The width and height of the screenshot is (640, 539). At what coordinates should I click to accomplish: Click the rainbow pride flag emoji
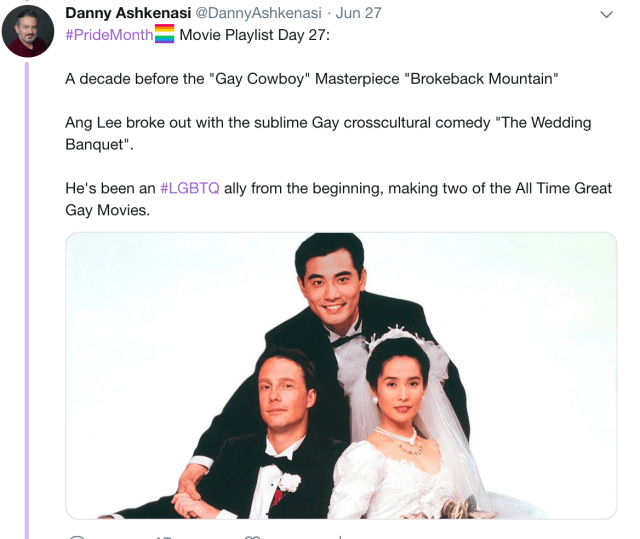(164, 34)
